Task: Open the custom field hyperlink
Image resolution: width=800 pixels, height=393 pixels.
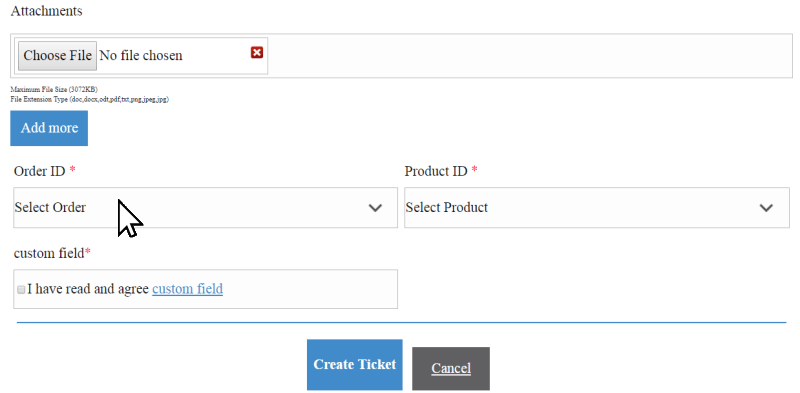Action: pyautogui.click(x=187, y=289)
